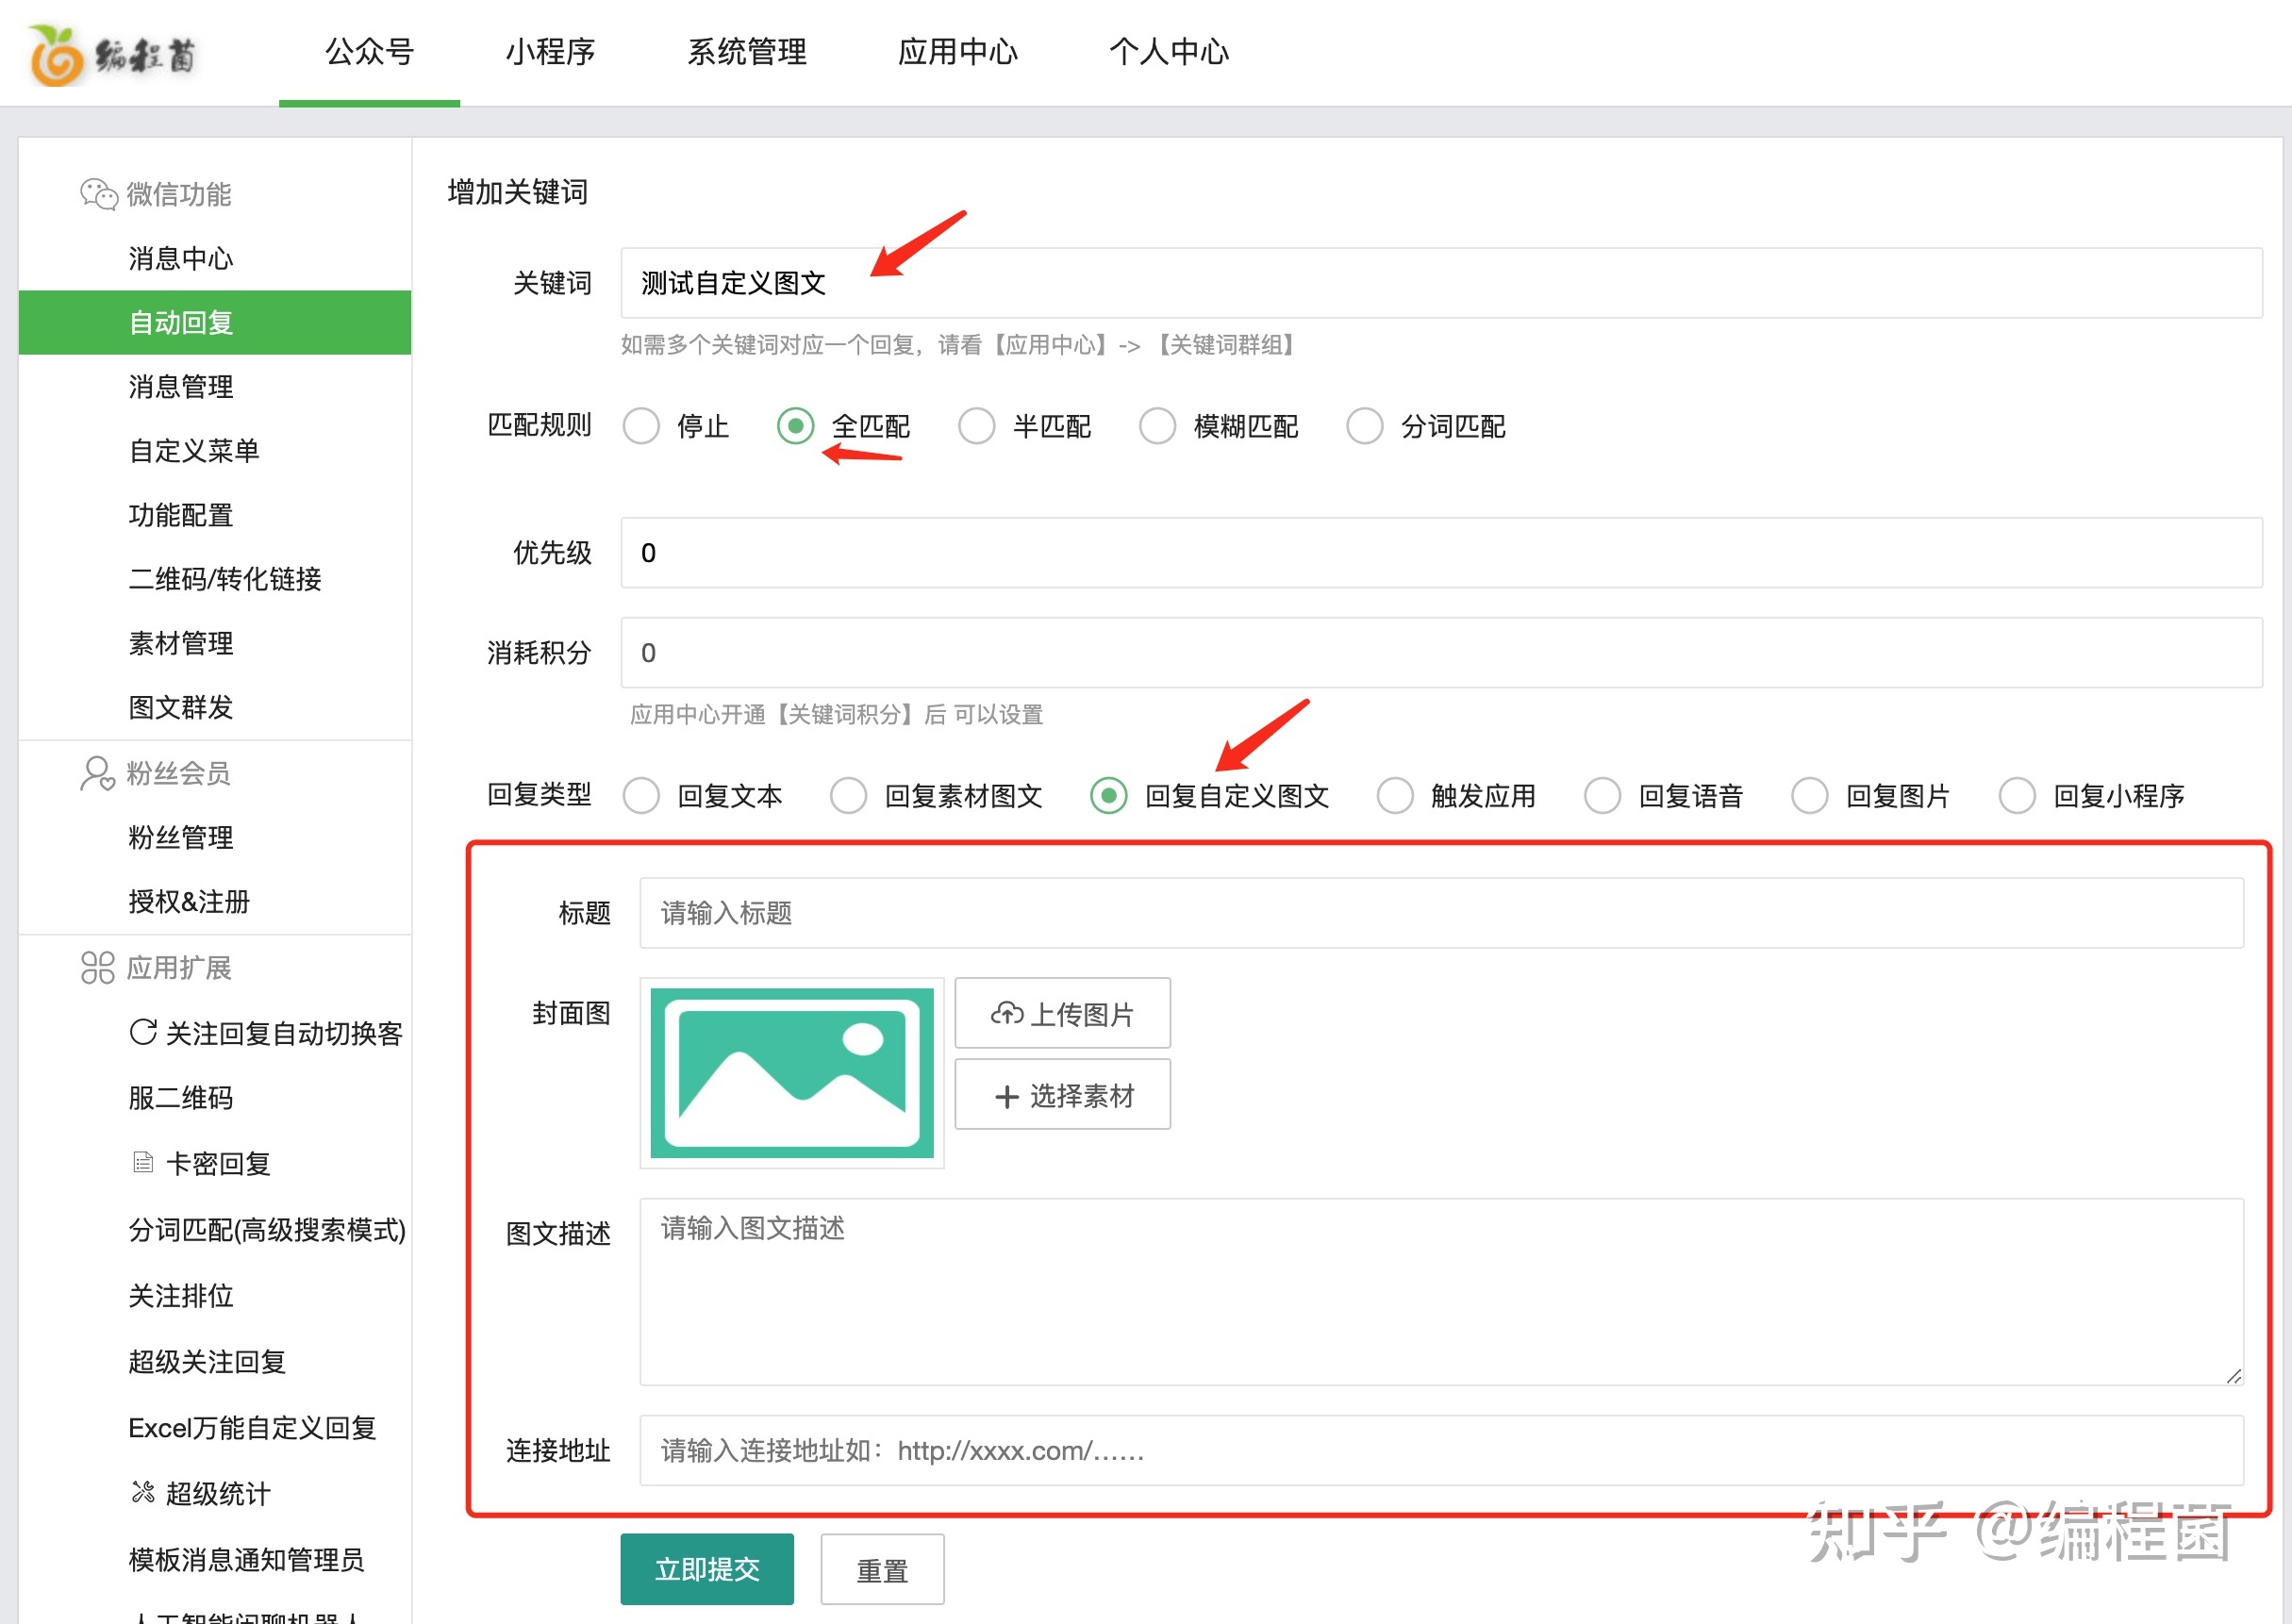Viewport: 2292px width, 1624px height.
Task: Switch to the 小程序 tab
Action: coord(550,52)
